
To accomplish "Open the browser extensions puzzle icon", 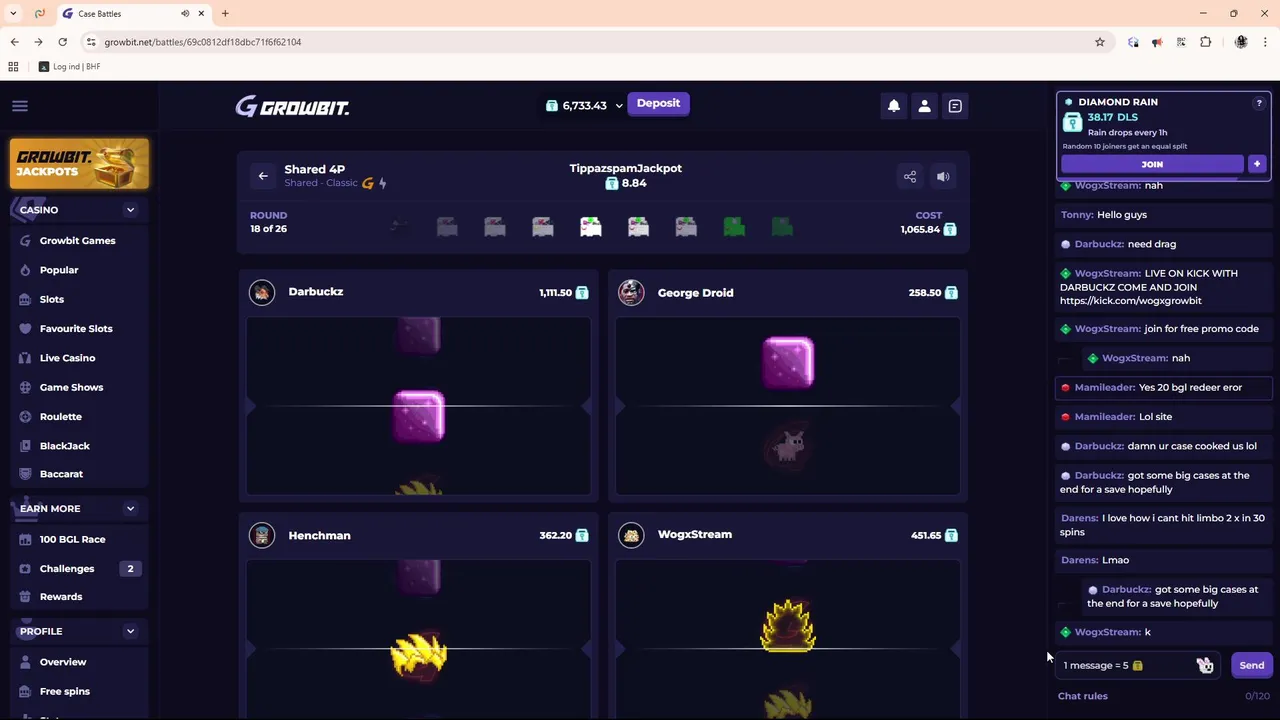I will tap(1206, 42).
